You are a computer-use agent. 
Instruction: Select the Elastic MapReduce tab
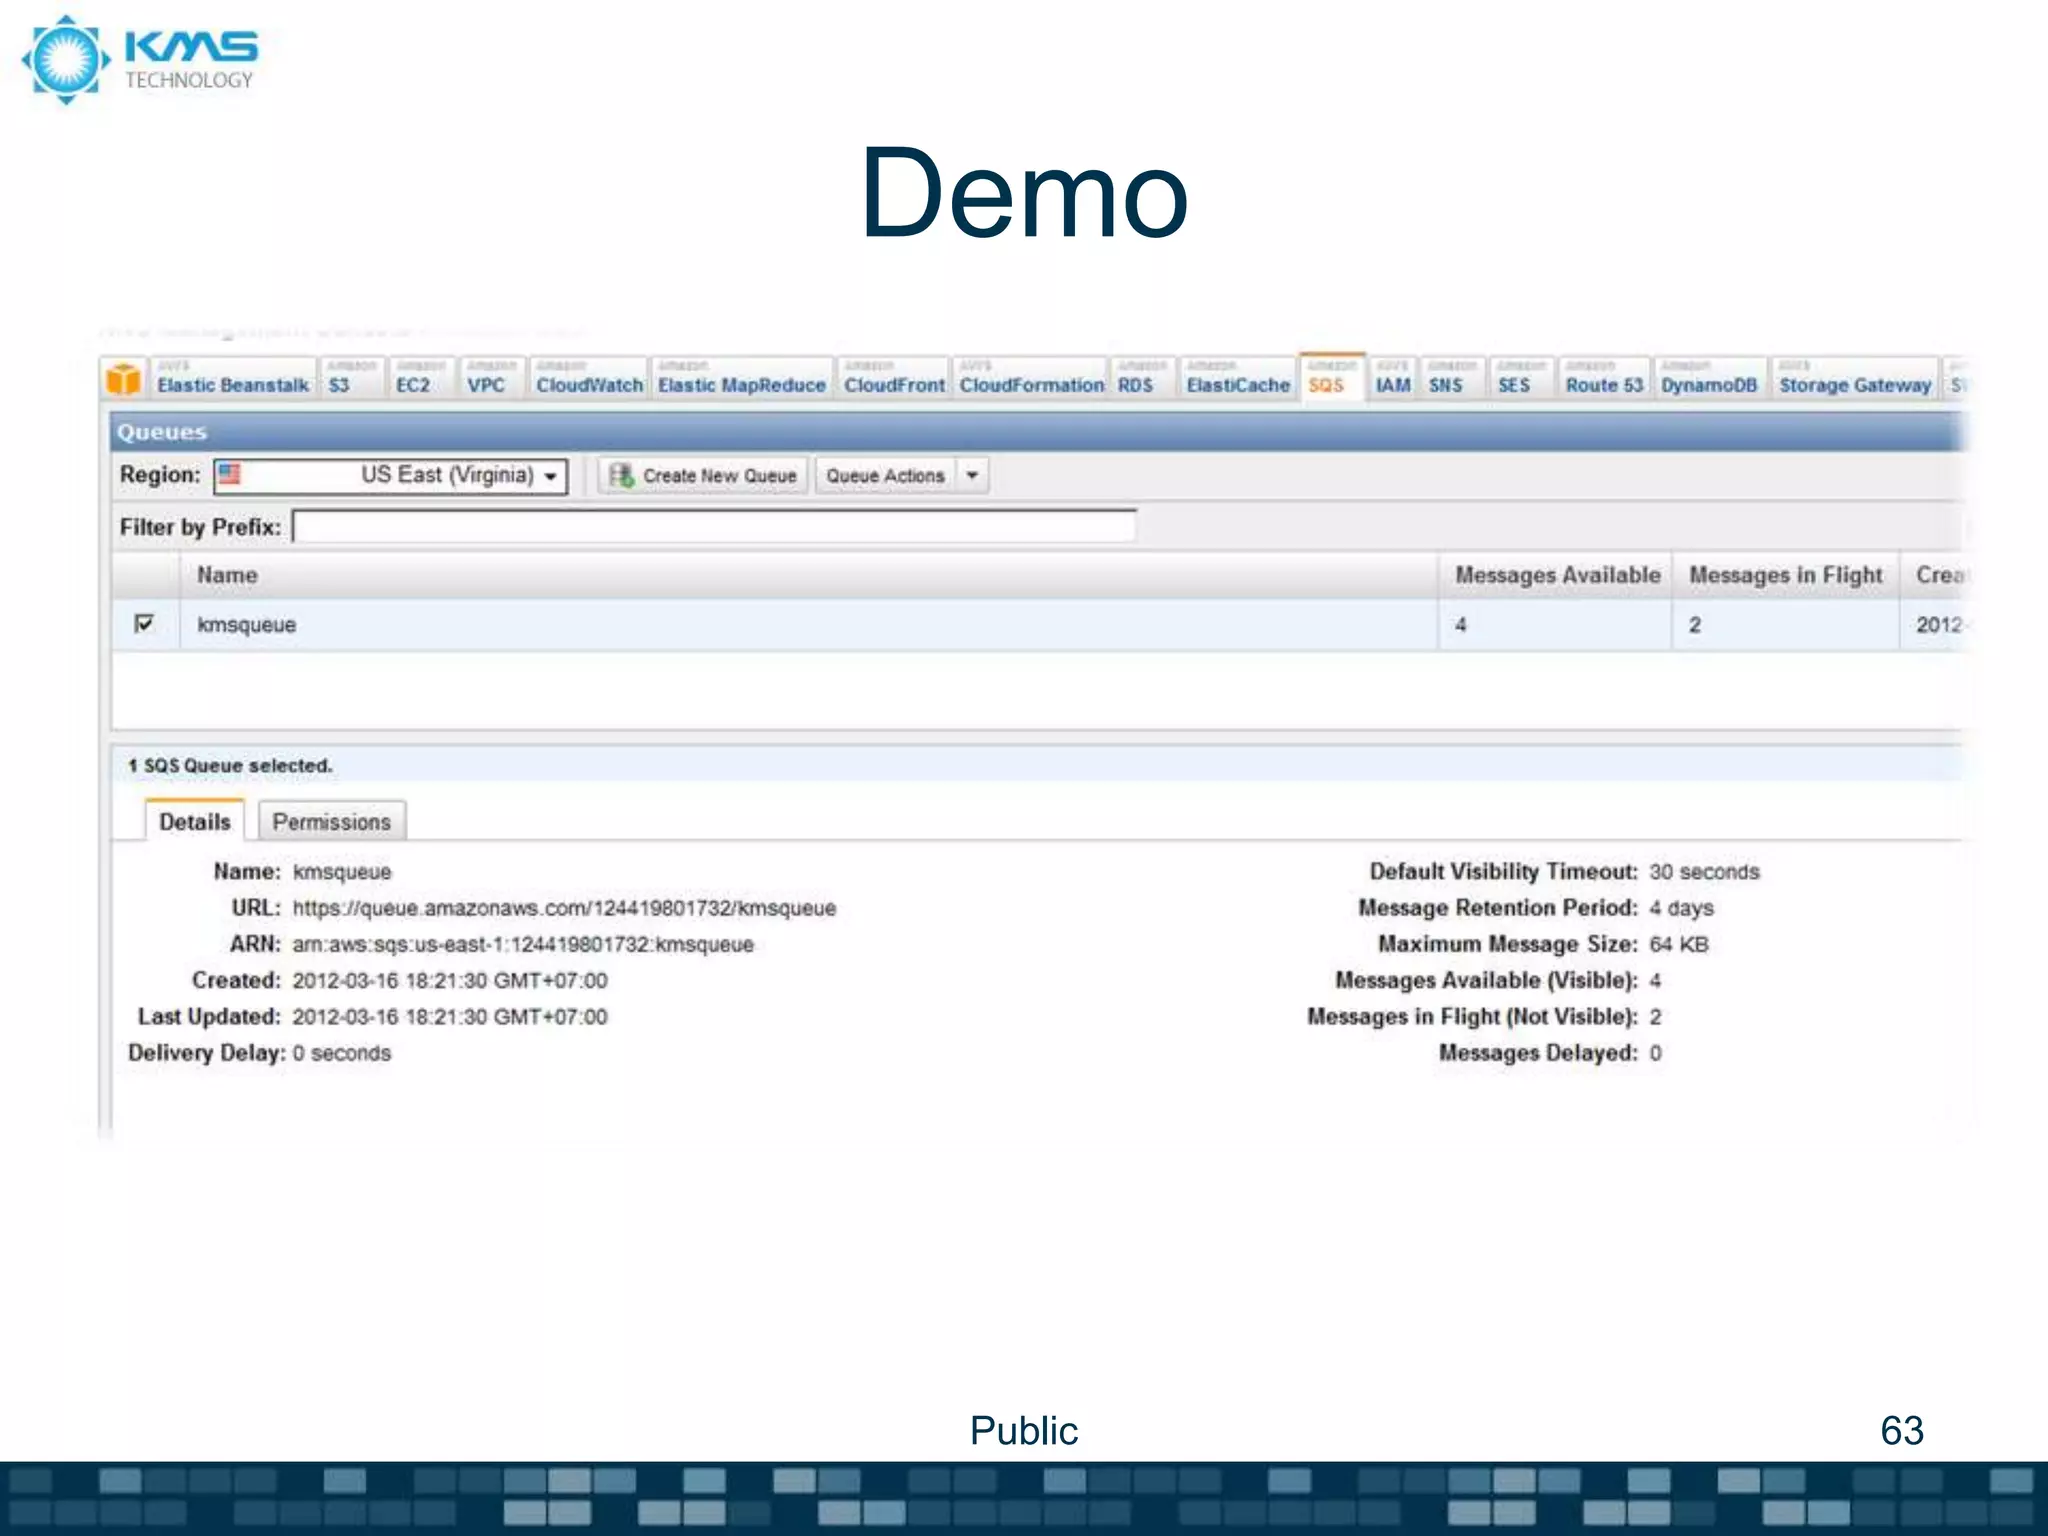742,380
